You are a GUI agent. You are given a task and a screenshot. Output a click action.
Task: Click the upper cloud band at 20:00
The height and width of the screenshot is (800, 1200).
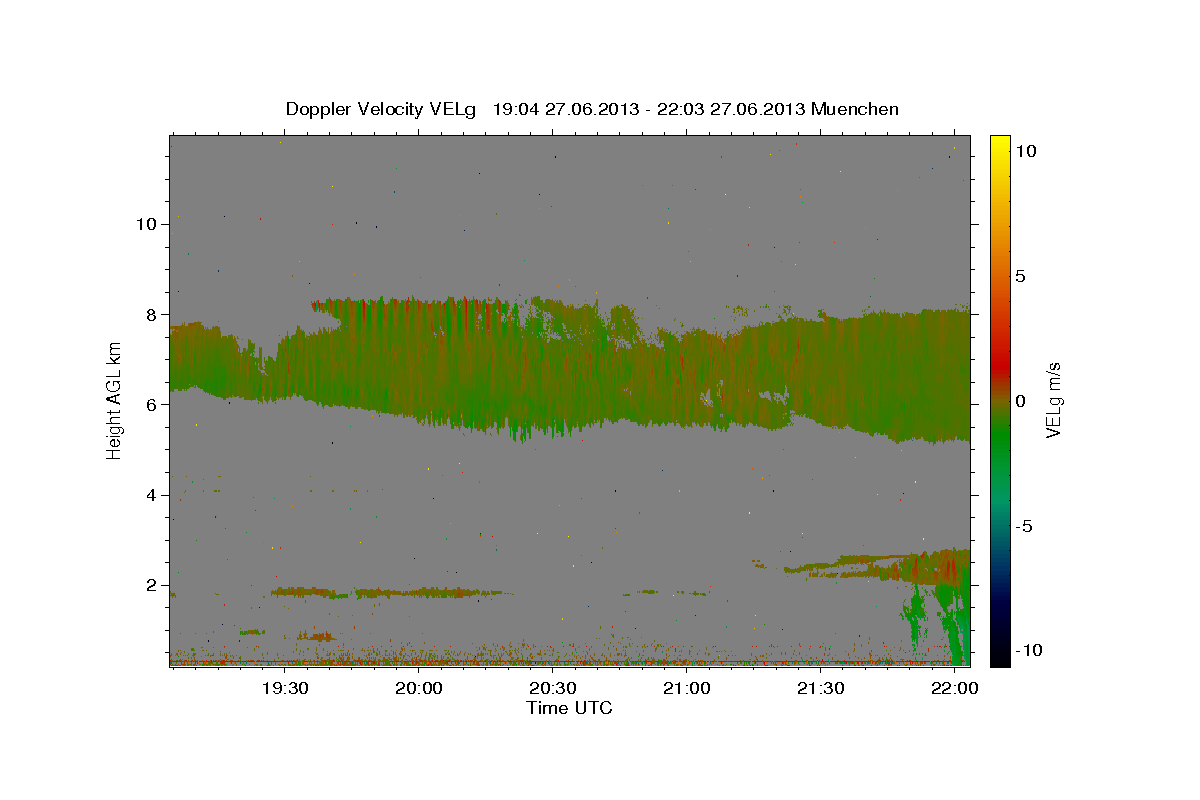click(418, 360)
